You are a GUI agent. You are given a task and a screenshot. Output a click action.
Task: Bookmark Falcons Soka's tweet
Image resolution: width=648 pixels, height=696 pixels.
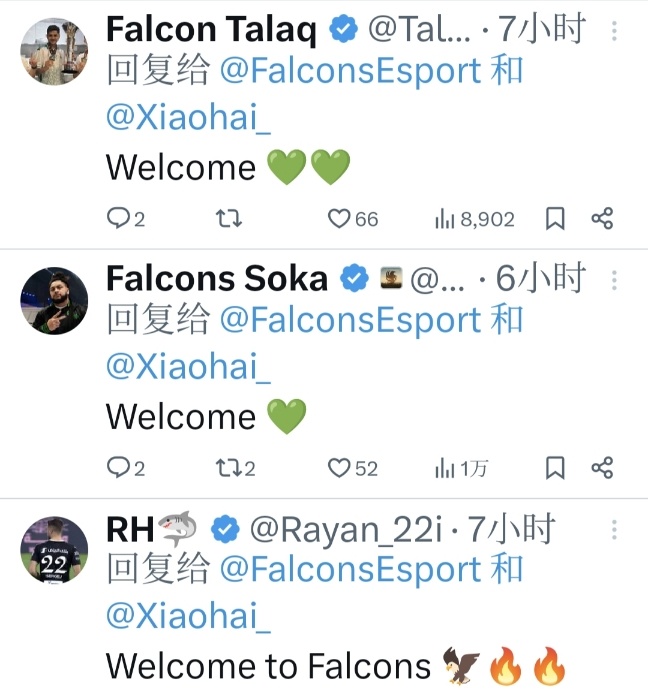[555, 468]
